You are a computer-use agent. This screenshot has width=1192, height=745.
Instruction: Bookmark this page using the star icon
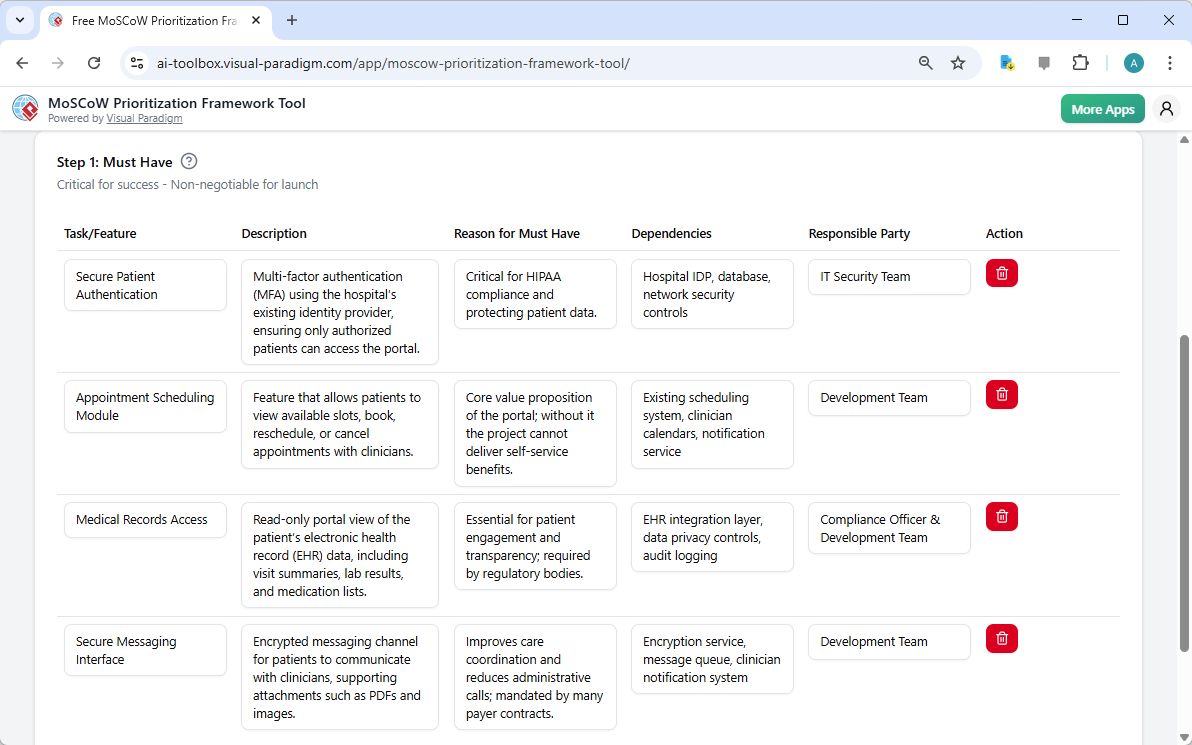coord(958,62)
